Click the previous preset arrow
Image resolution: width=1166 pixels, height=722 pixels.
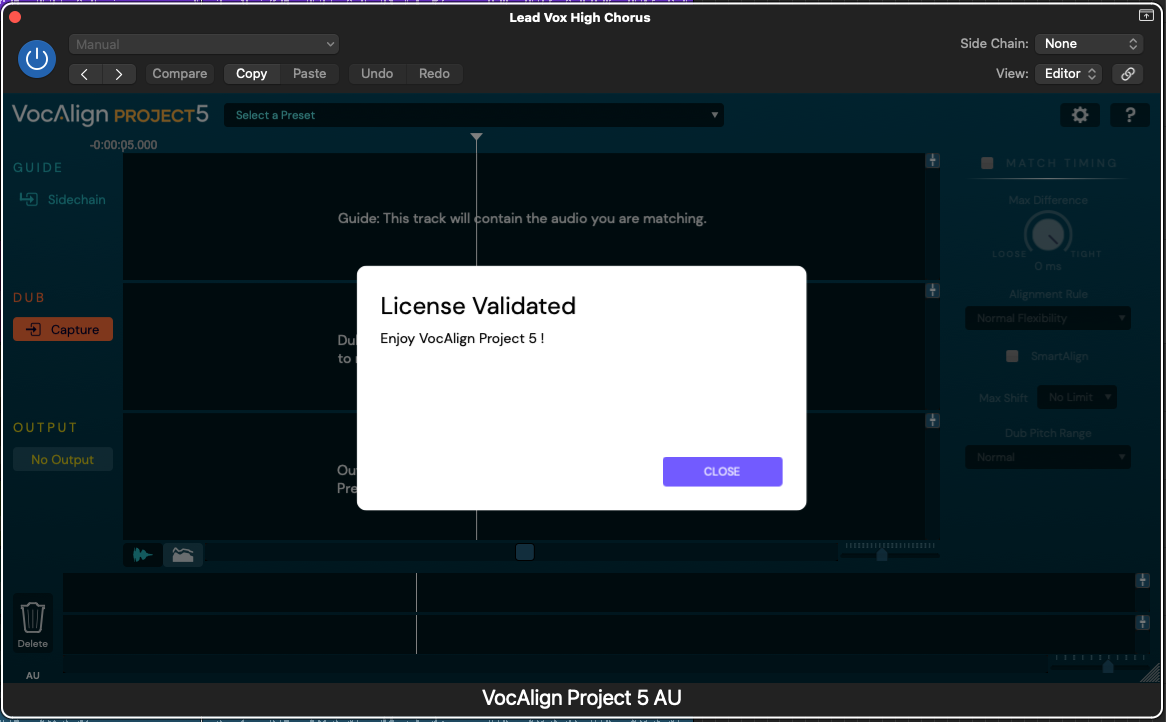[85, 74]
